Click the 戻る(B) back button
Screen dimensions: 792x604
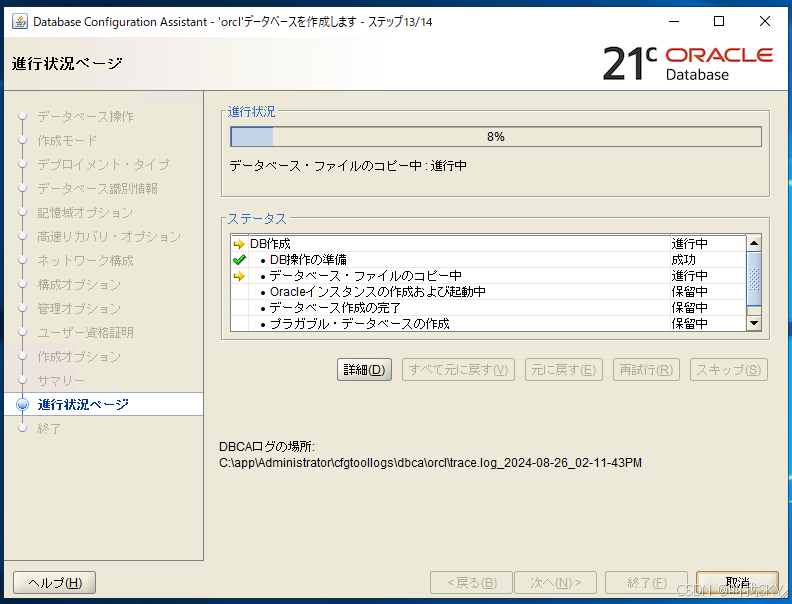[471, 583]
